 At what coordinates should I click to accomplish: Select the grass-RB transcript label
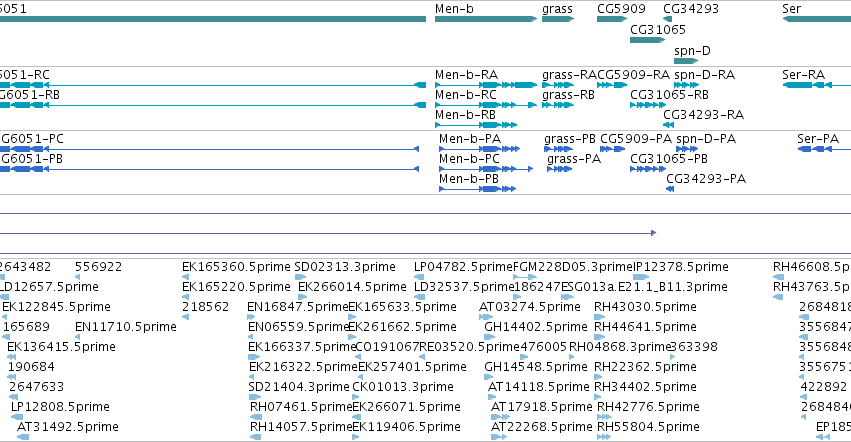568,95
